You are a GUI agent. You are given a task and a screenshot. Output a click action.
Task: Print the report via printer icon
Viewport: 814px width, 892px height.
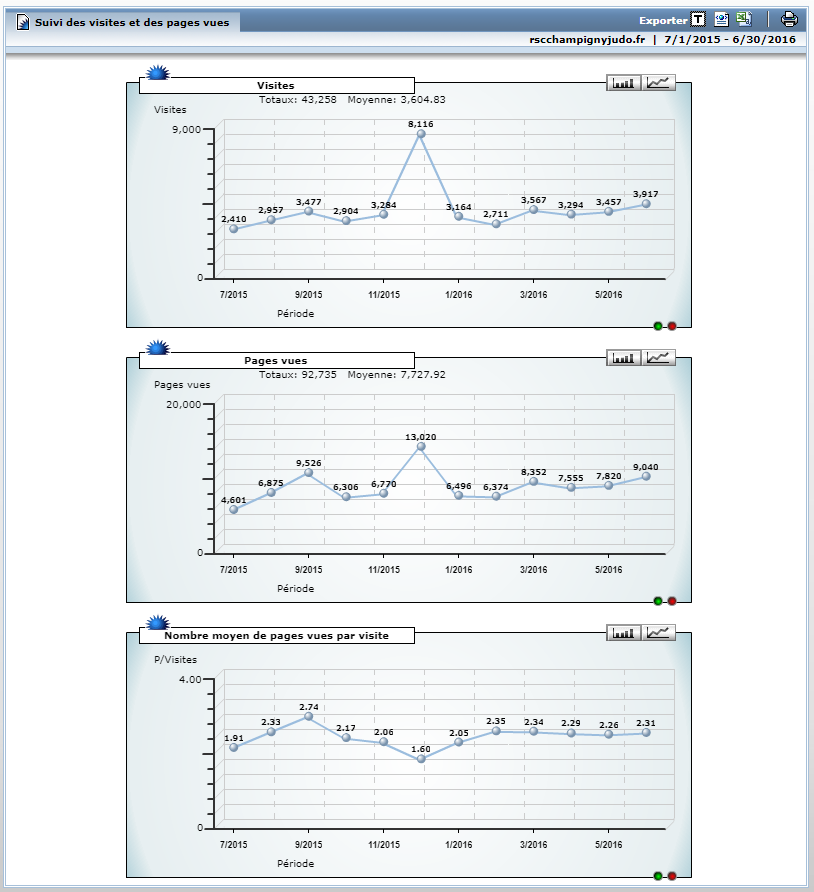click(x=789, y=19)
